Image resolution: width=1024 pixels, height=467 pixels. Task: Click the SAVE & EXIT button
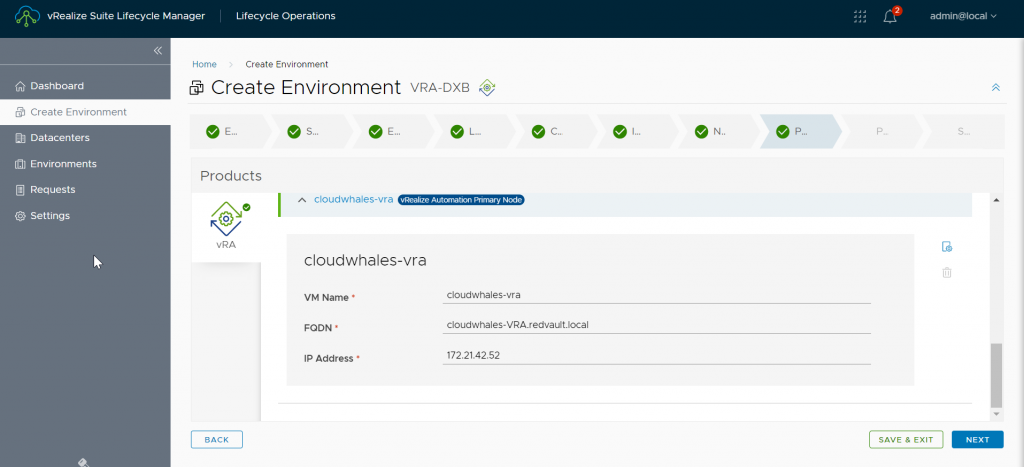coord(906,440)
